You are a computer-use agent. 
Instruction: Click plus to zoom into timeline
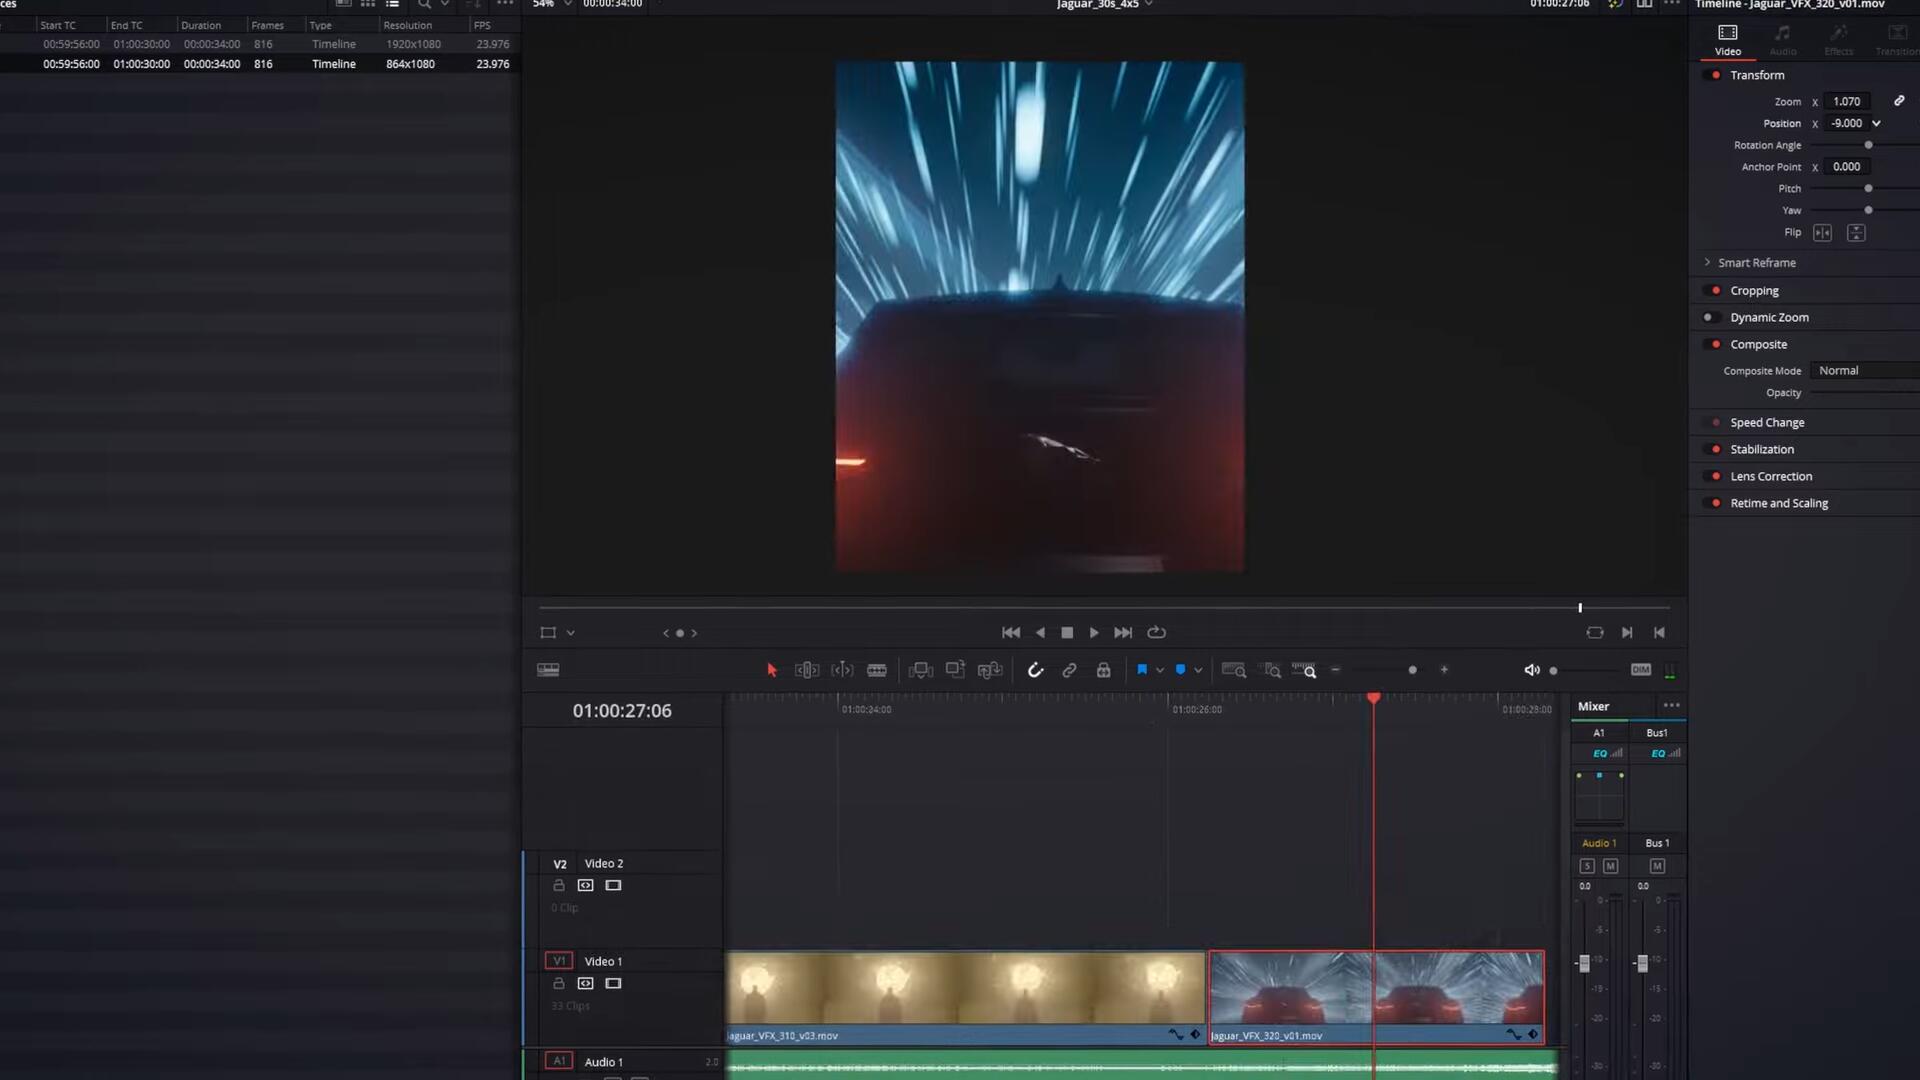click(x=1444, y=670)
